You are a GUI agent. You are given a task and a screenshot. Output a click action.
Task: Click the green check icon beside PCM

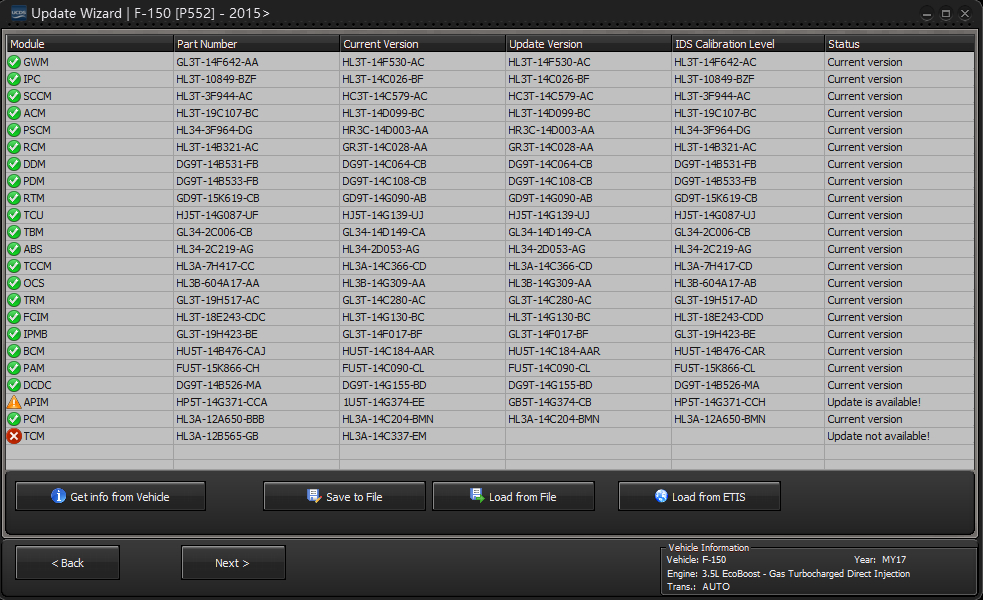(x=14, y=419)
